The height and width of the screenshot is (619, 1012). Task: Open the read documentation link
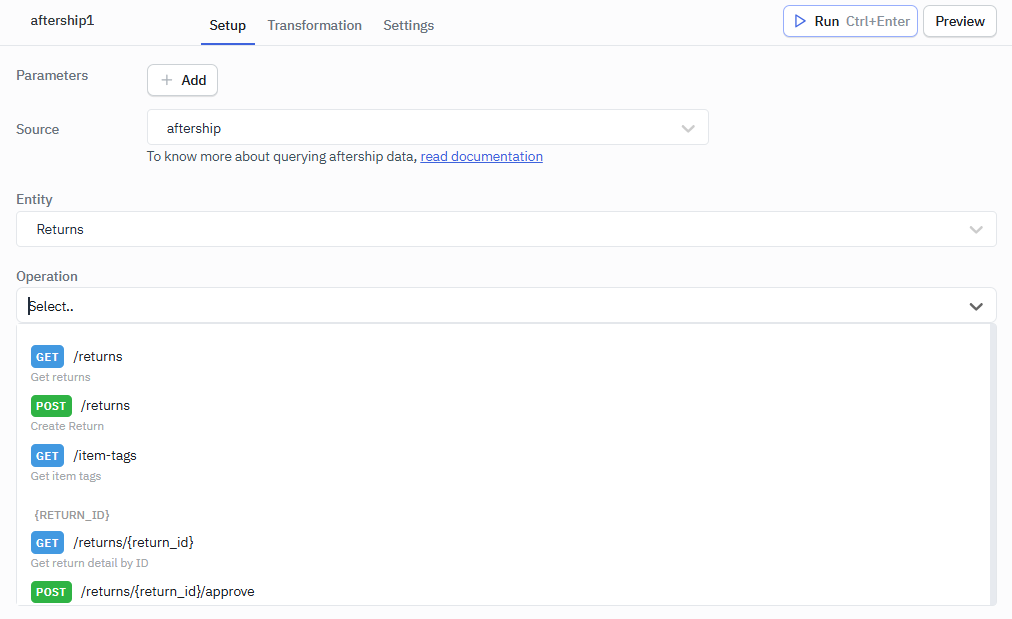481,156
